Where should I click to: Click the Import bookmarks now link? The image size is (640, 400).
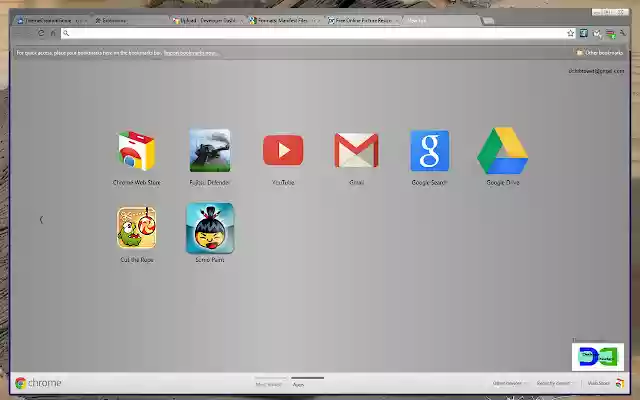click(x=190, y=53)
